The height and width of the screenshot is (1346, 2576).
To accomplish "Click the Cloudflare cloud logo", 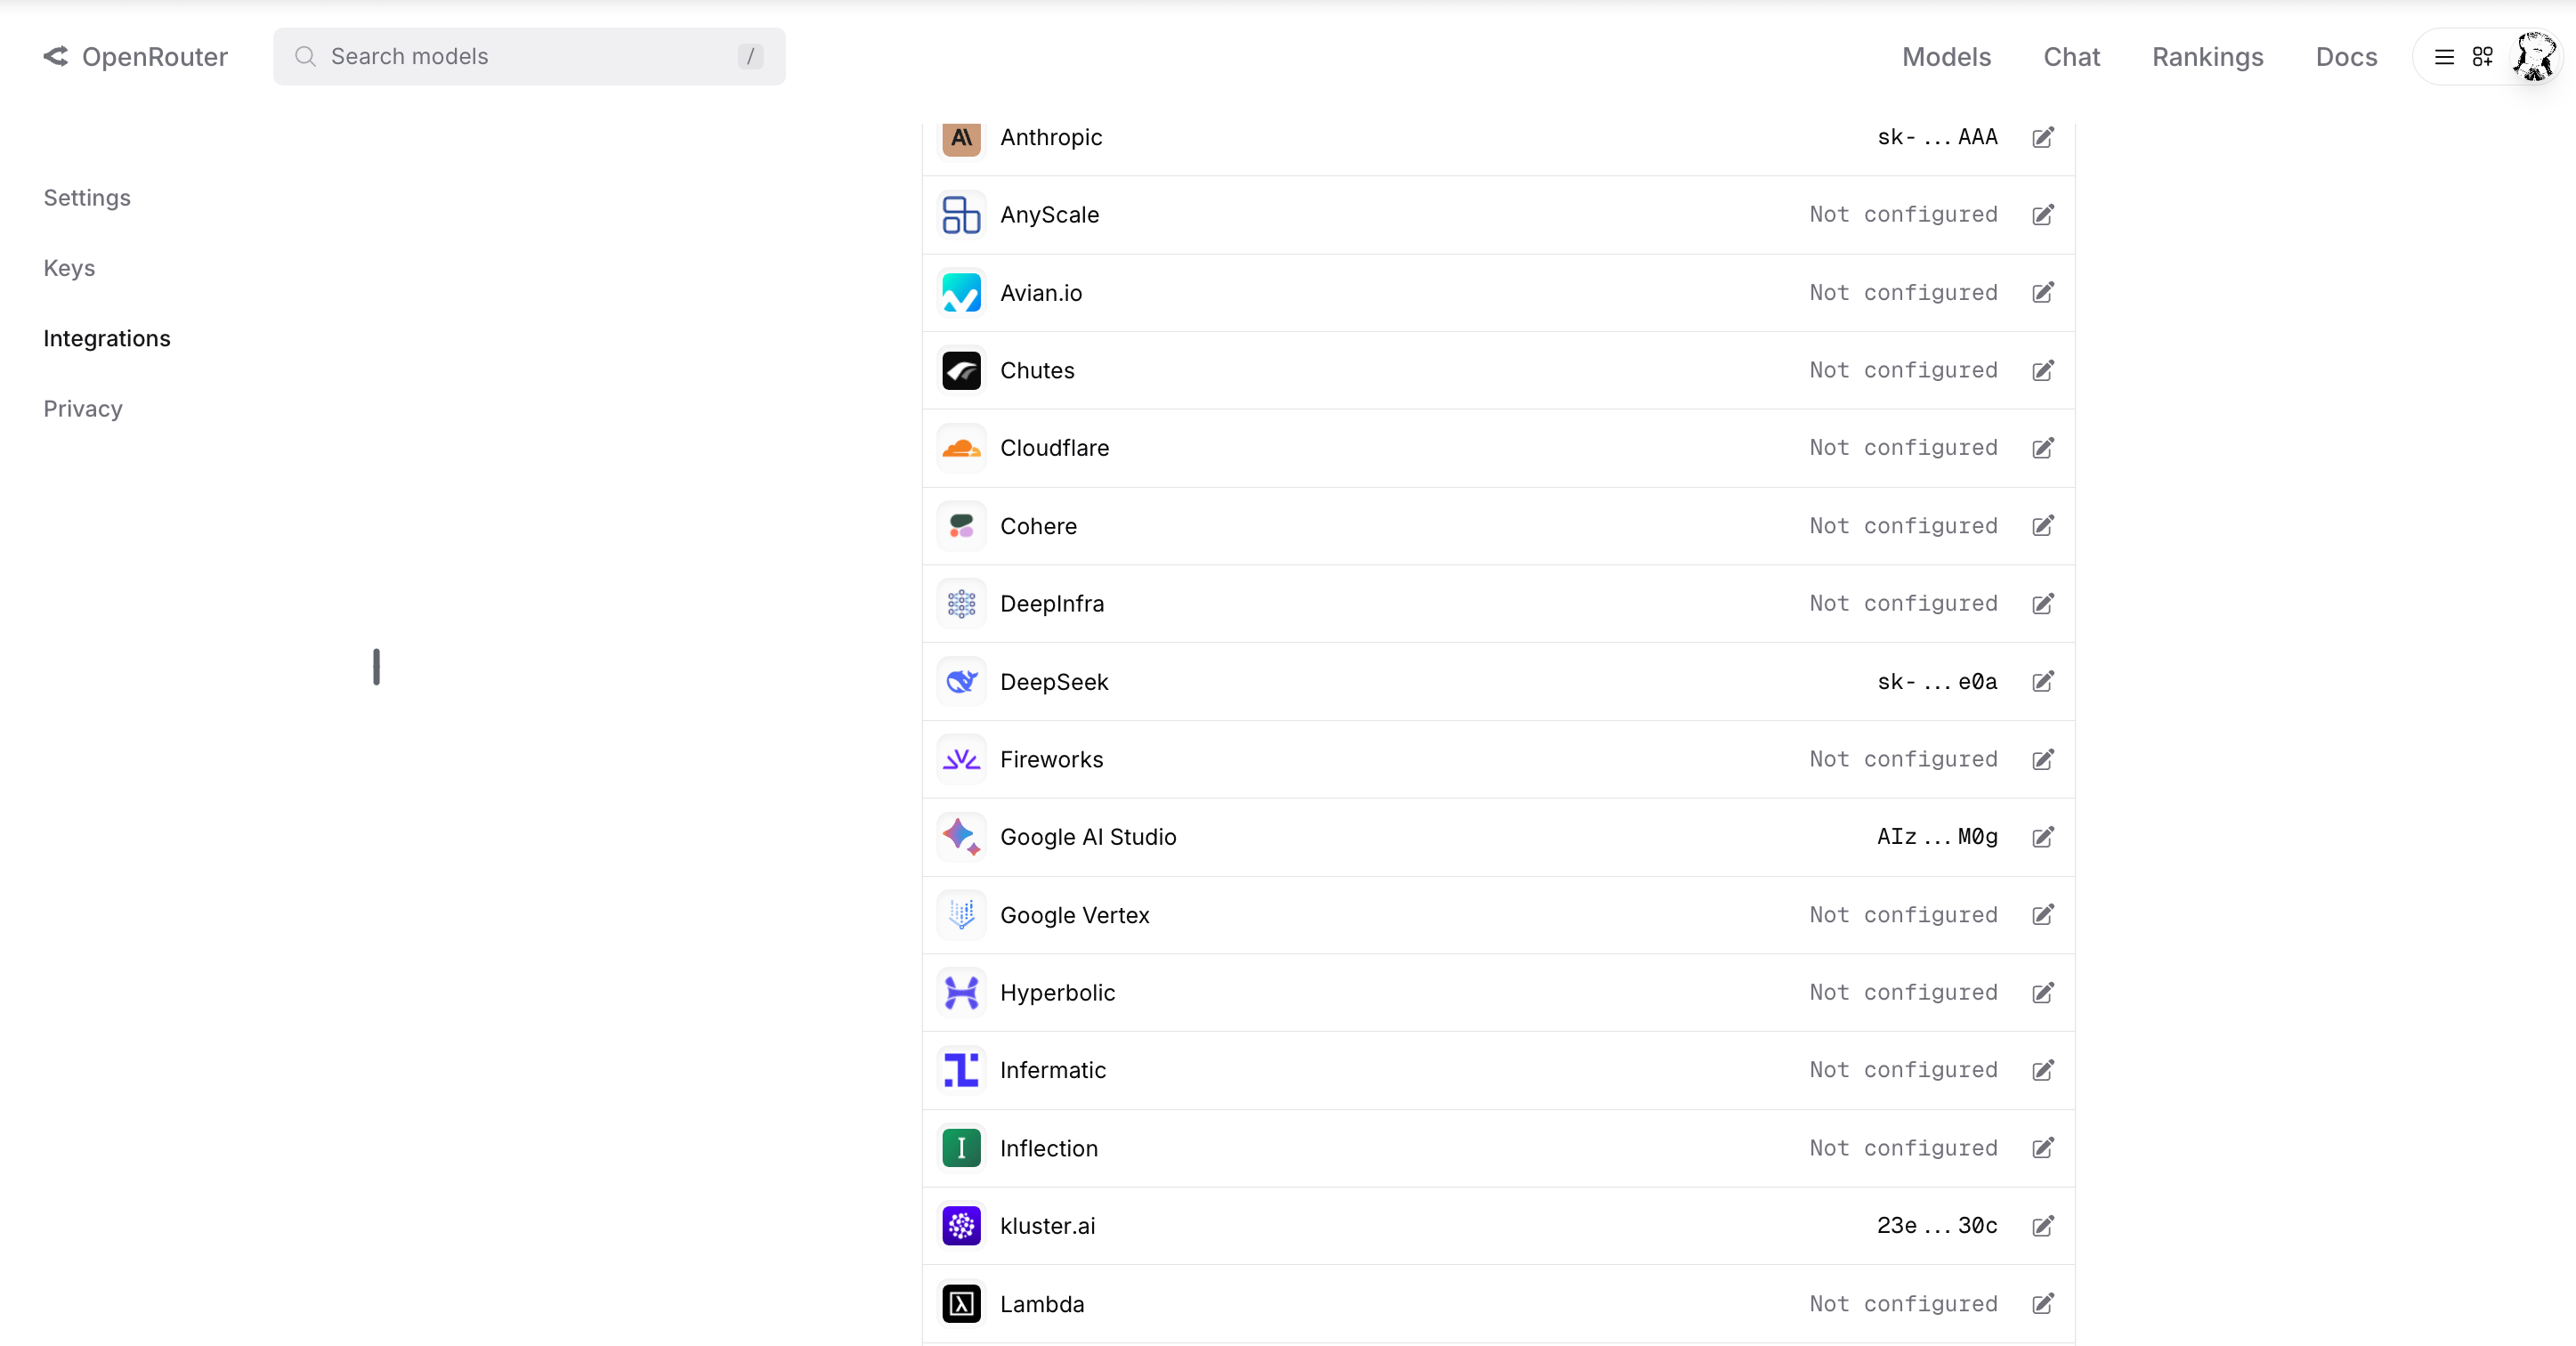I will pos(961,448).
